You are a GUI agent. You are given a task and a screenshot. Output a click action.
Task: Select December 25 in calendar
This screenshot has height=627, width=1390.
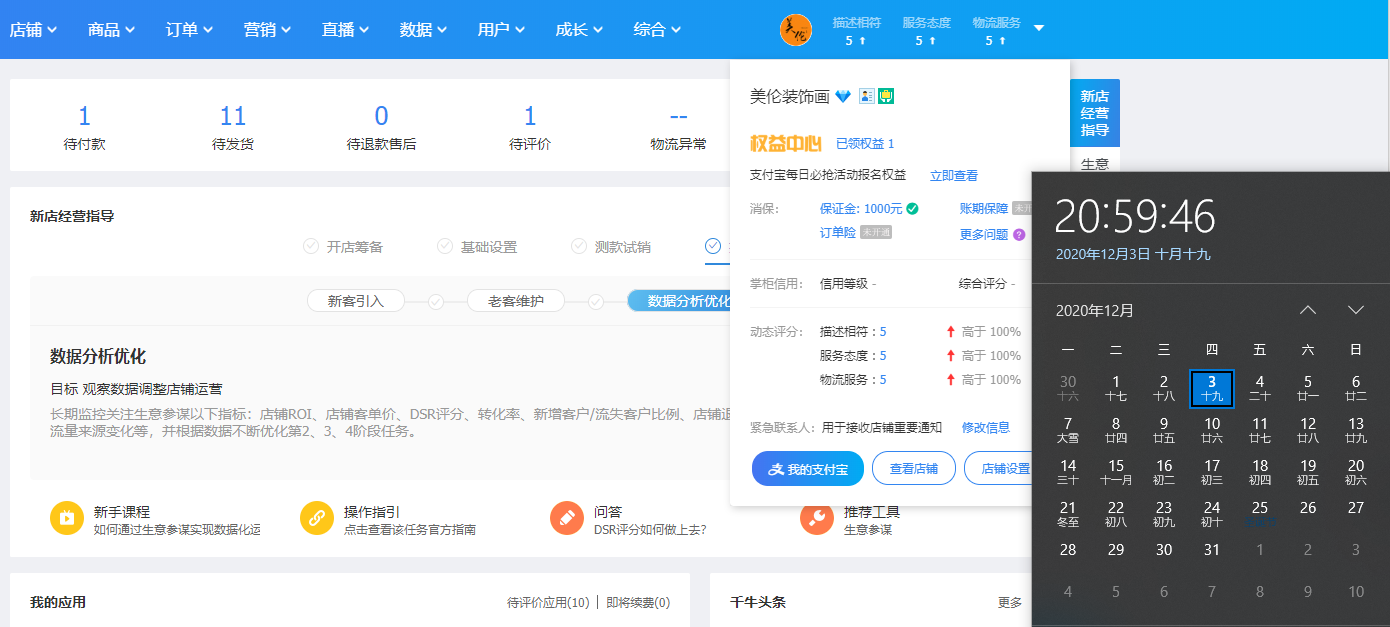1260,513
